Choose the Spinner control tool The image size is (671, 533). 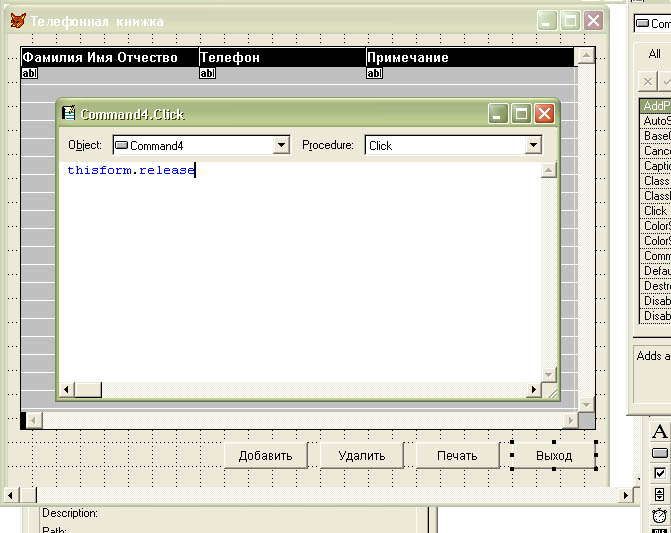660,494
